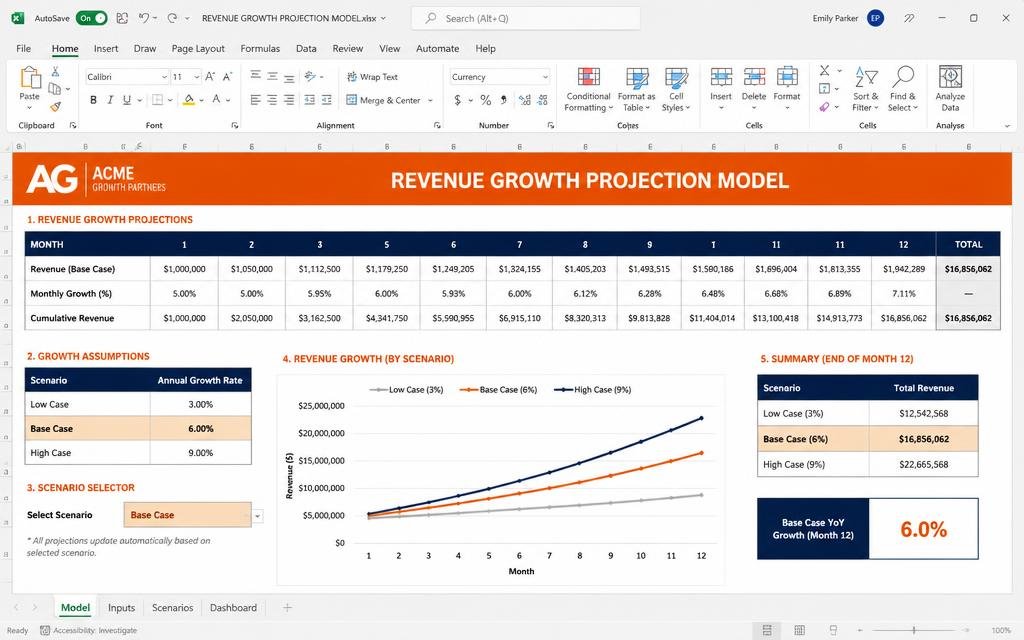The image size is (1024, 640).
Task: Center text horizontally
Action: tap(272, 100)
